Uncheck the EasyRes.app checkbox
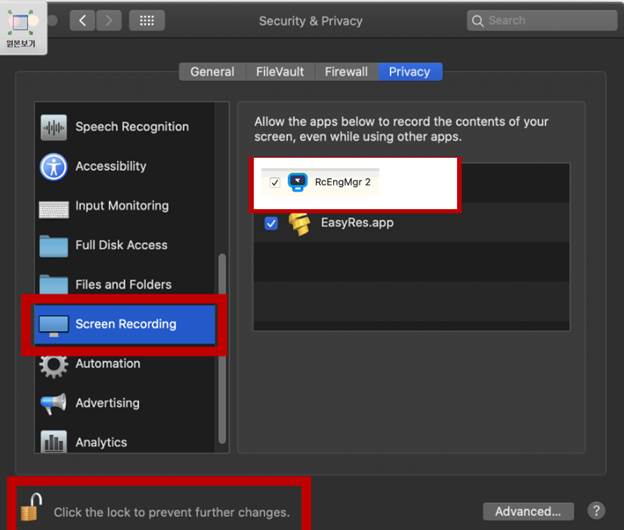 (271, 223)
